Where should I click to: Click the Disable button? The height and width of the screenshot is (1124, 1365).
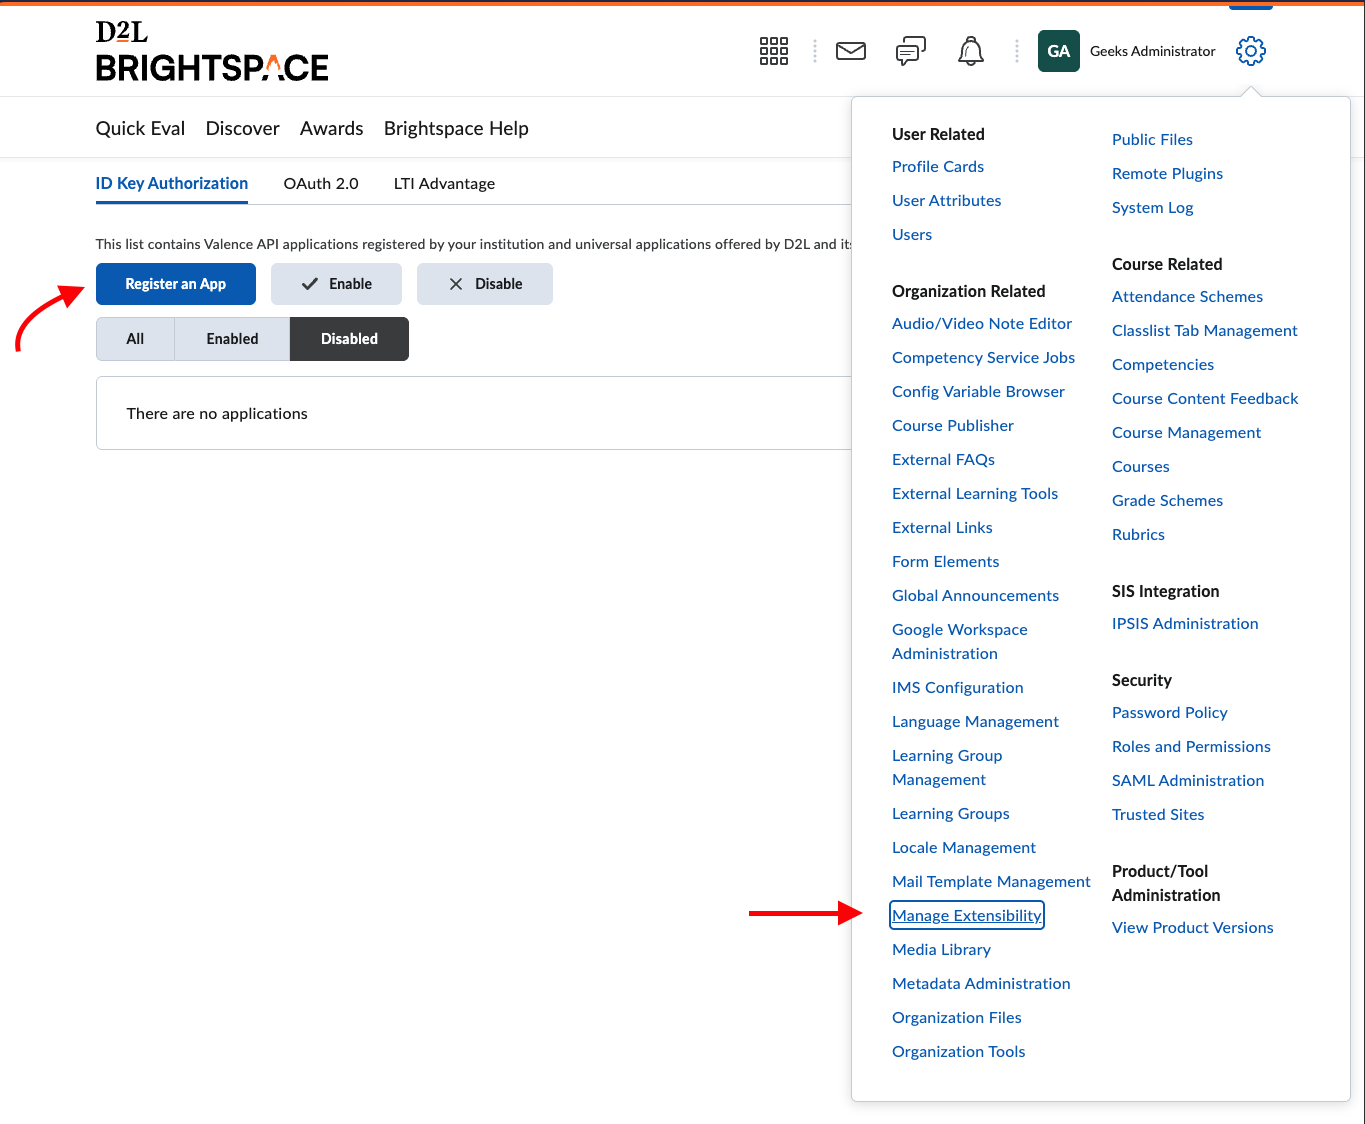[x=484, y=284]
